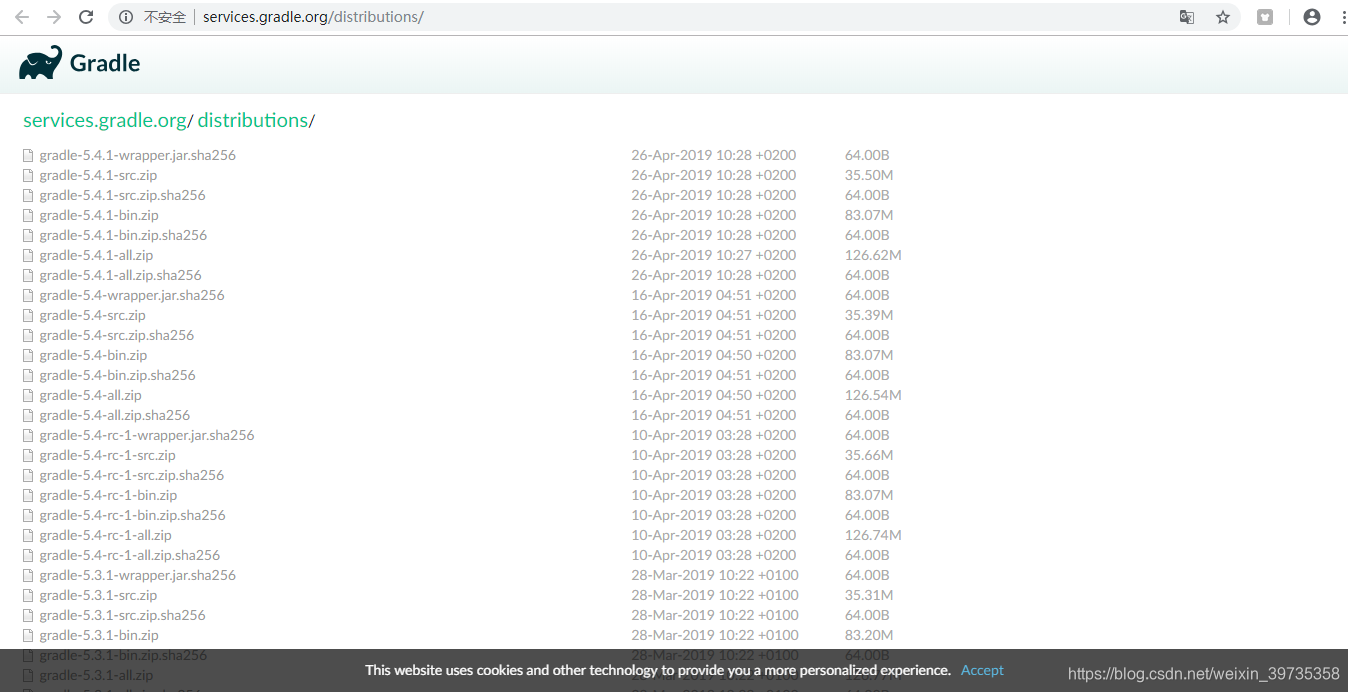Open Chrome profile account icon
Screen dimensions: 1350x693
(1312, 17)
